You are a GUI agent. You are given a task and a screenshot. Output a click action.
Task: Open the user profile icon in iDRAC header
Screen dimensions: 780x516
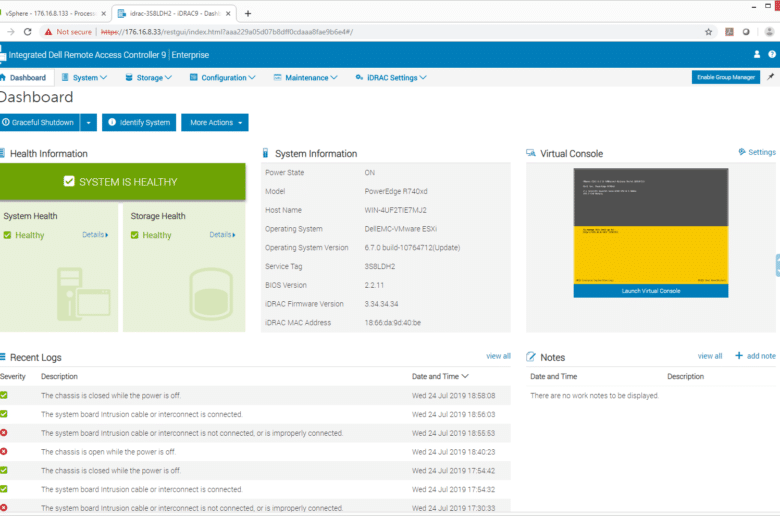pyautogui.click(x=757, y=55)
